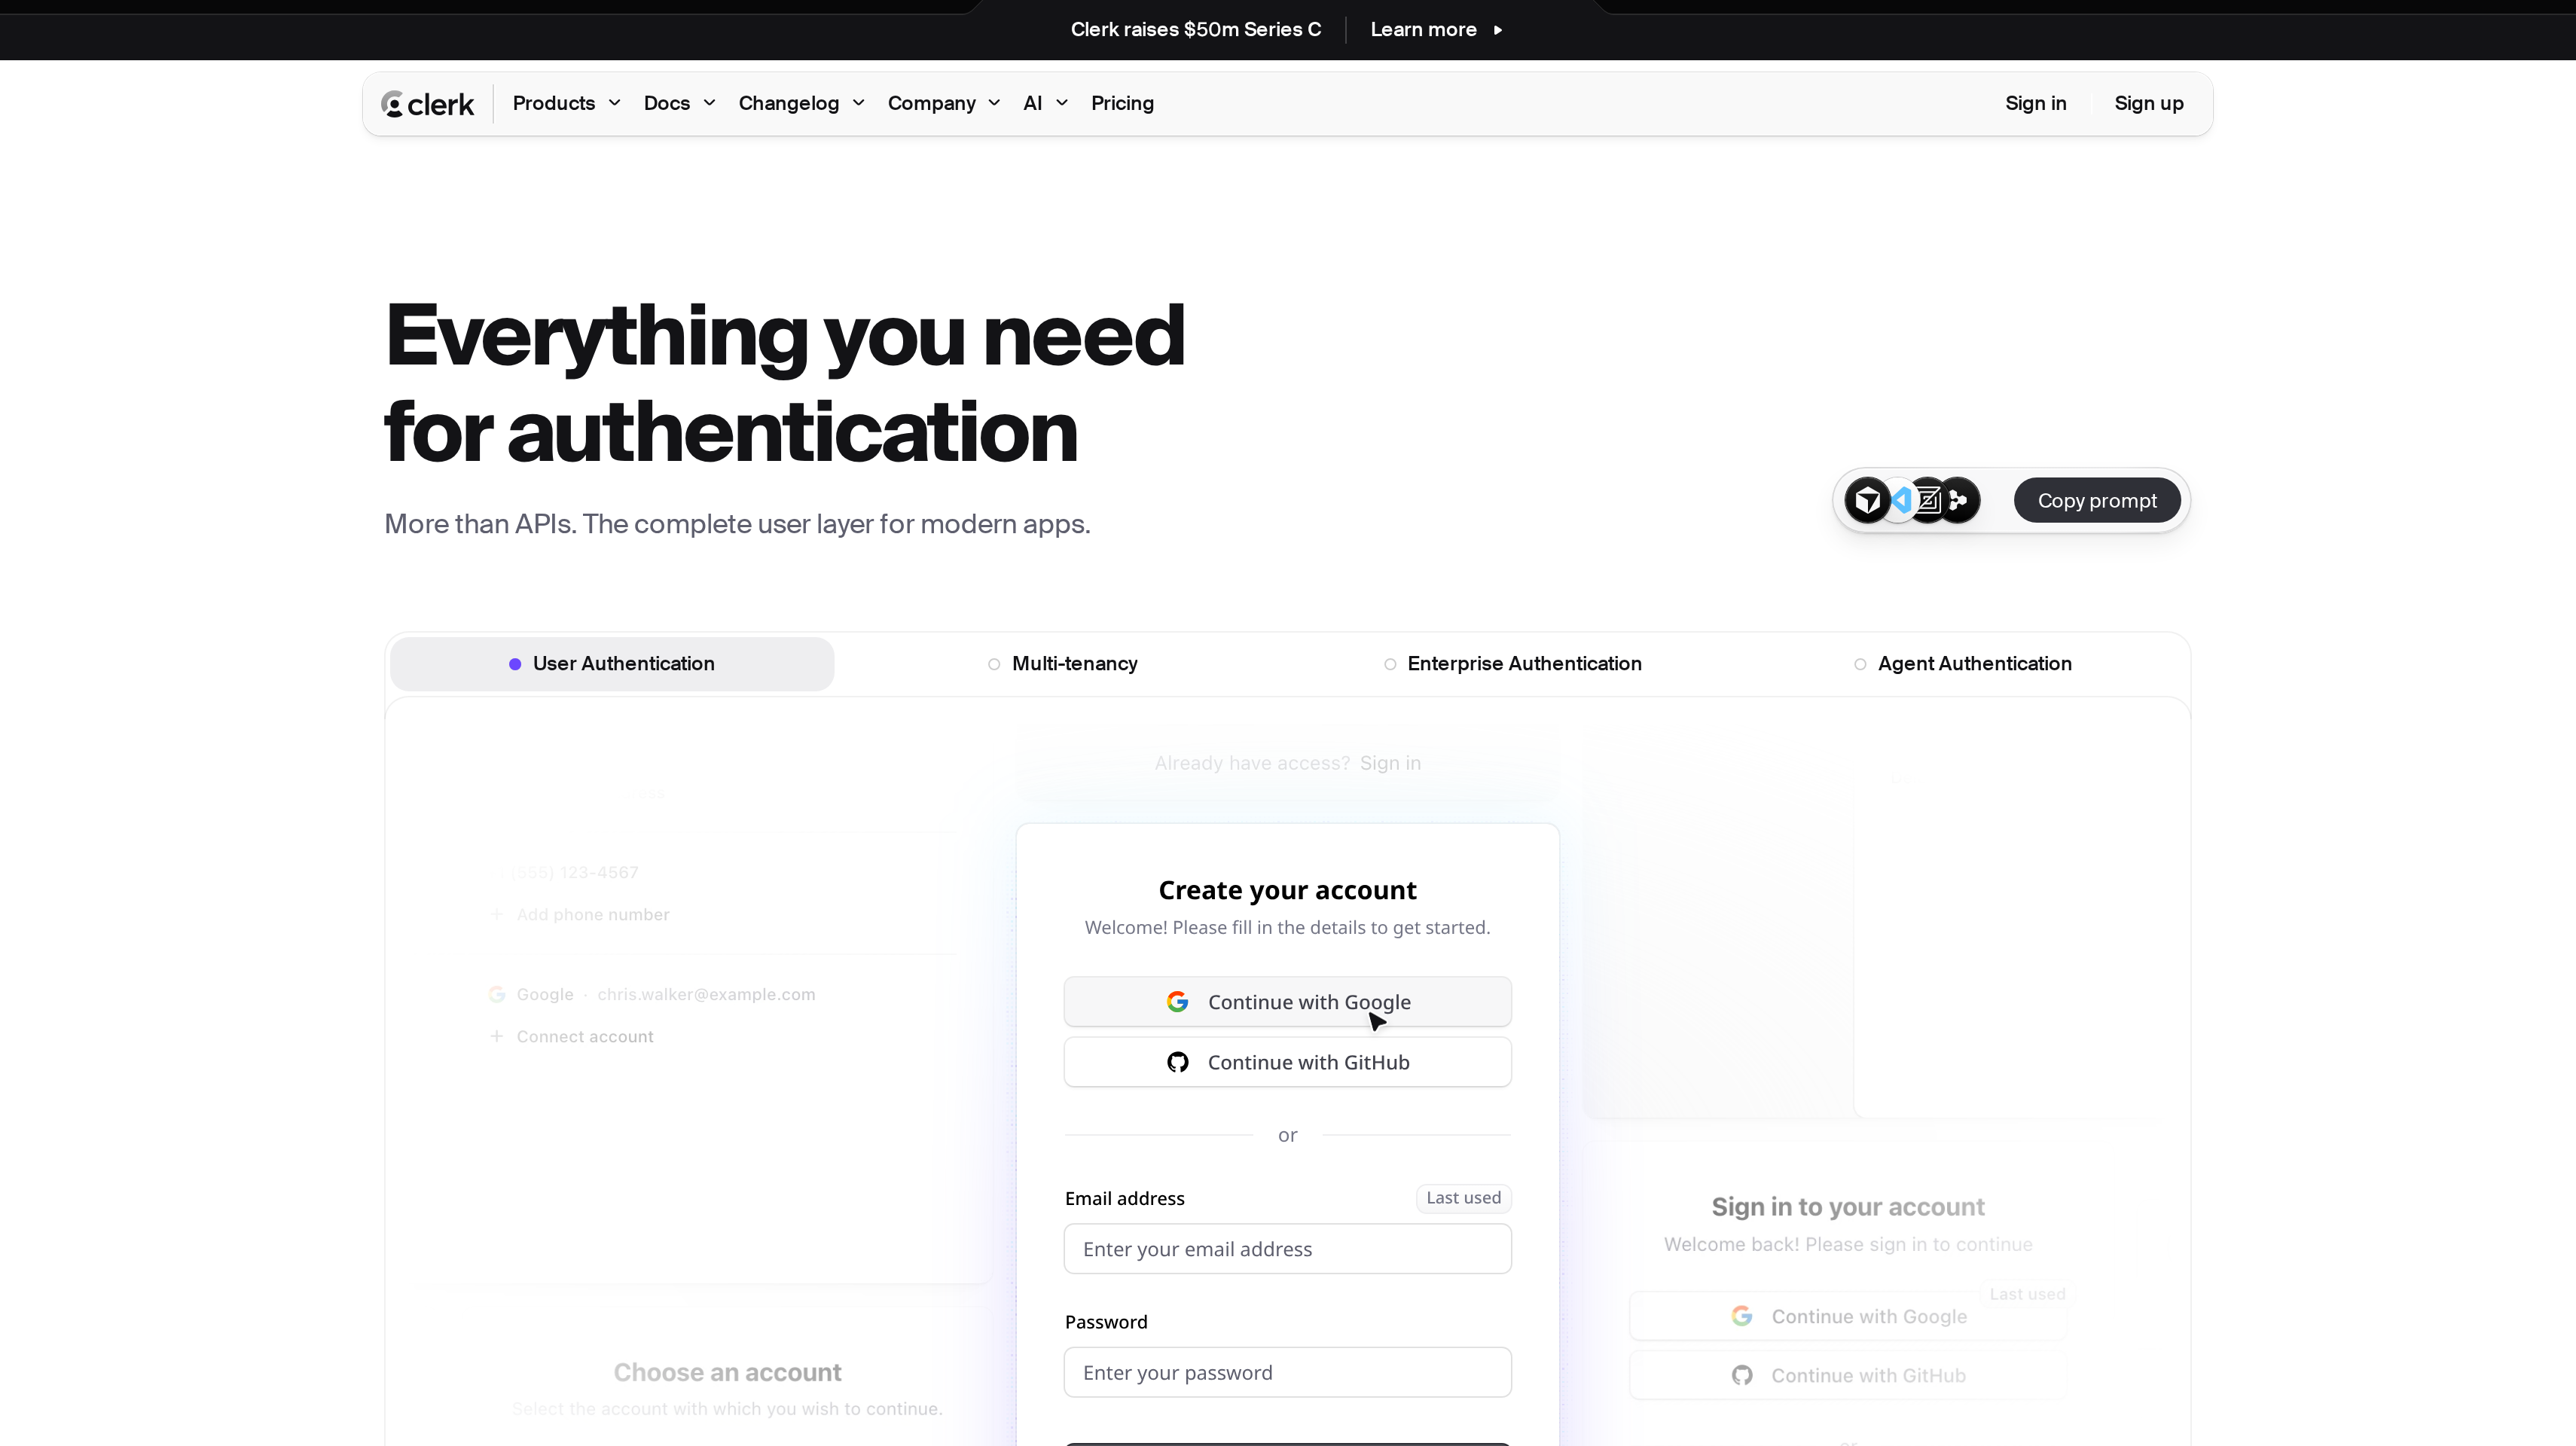Click the plus icon beside Connect account

point(496,1036)
